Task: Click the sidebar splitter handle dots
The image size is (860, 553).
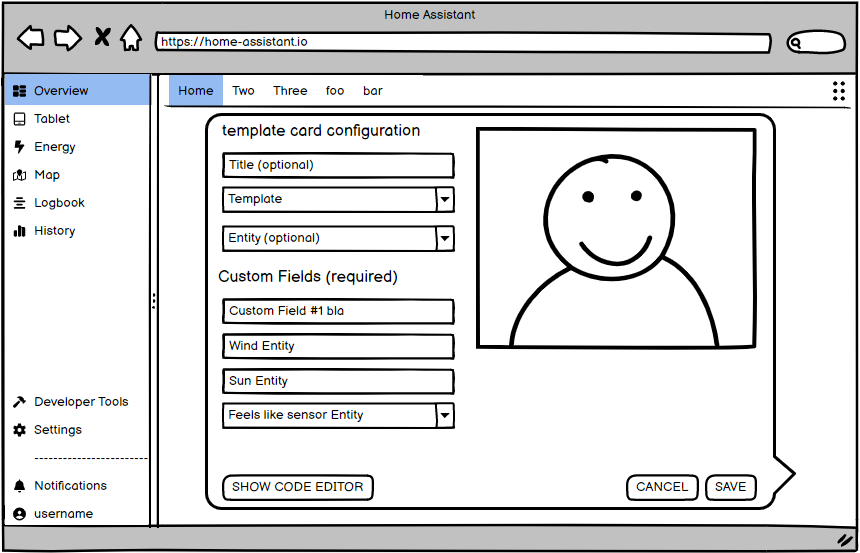Action: click(154, 301)
